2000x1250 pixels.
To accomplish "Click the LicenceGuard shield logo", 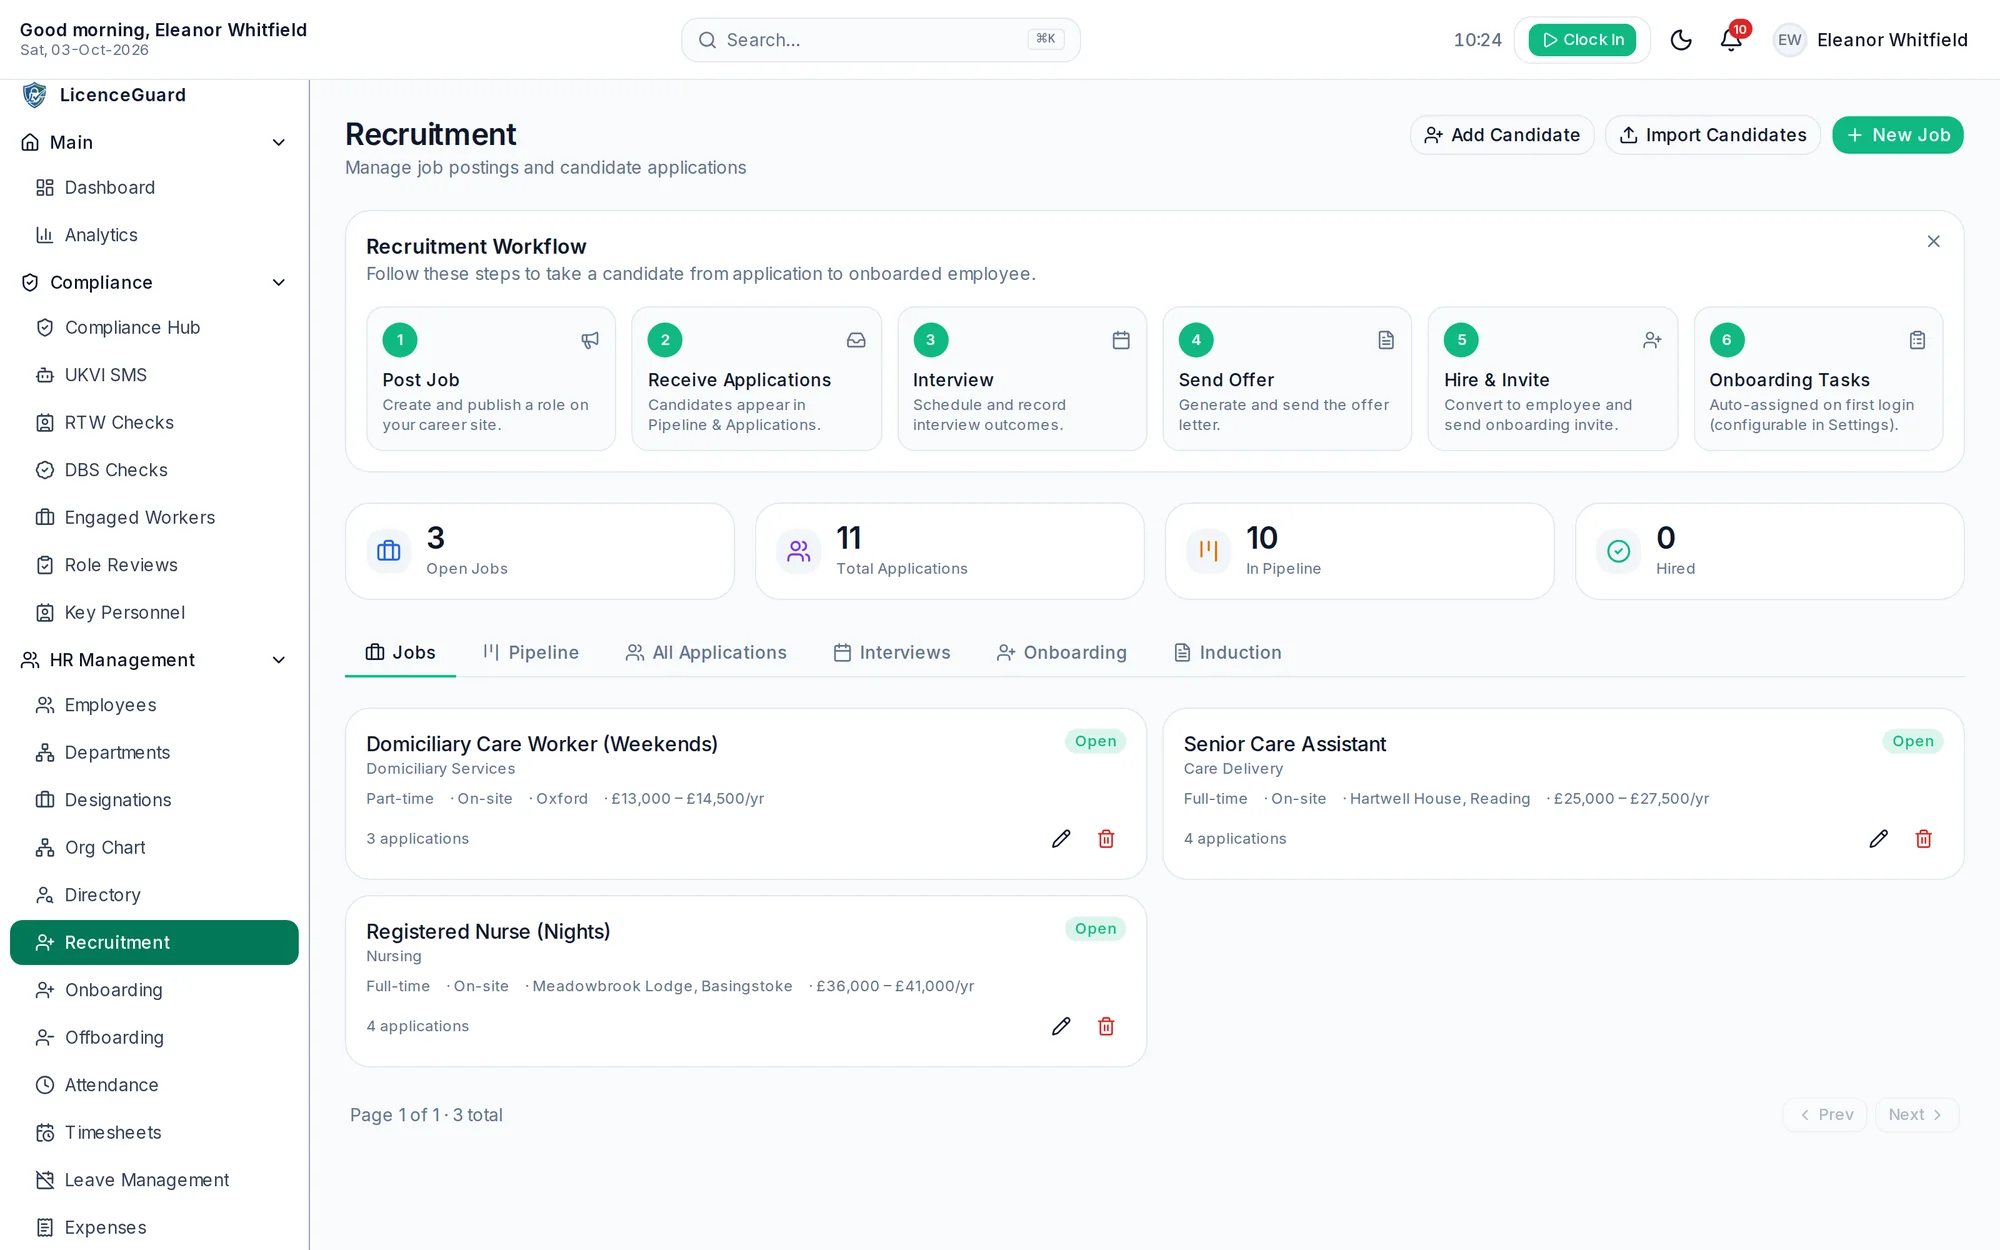I will (35, 95).
